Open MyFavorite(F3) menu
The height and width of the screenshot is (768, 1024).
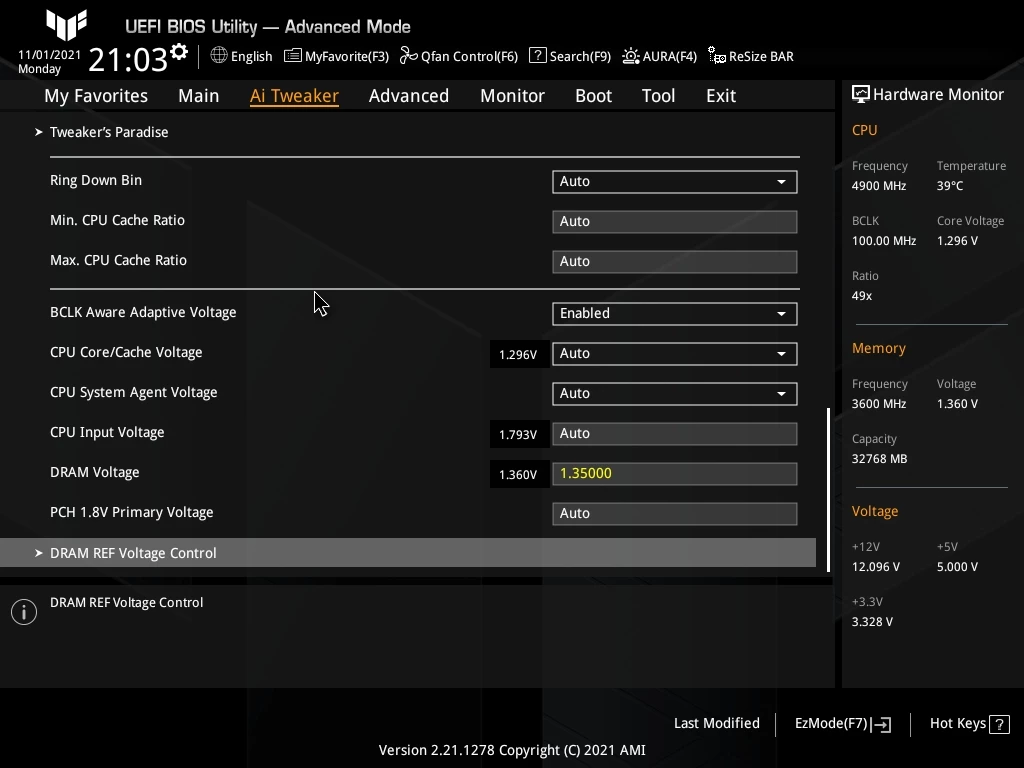(x=347, y=56)
